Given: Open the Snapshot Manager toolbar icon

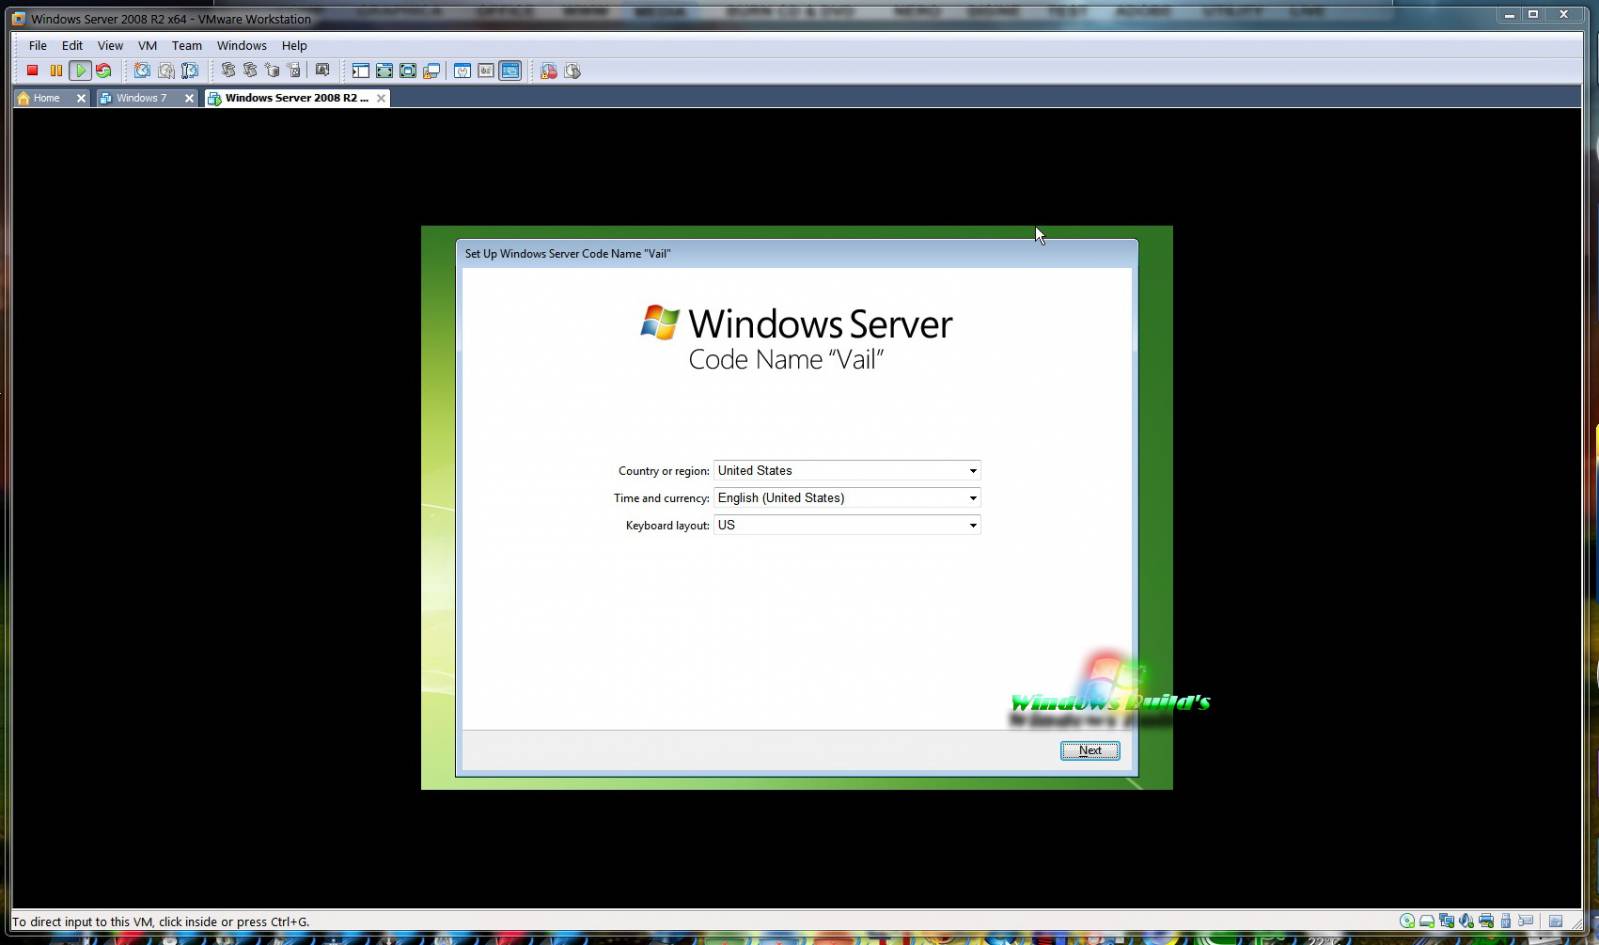Looking at the screenshot, I should (x=190, y=71).
